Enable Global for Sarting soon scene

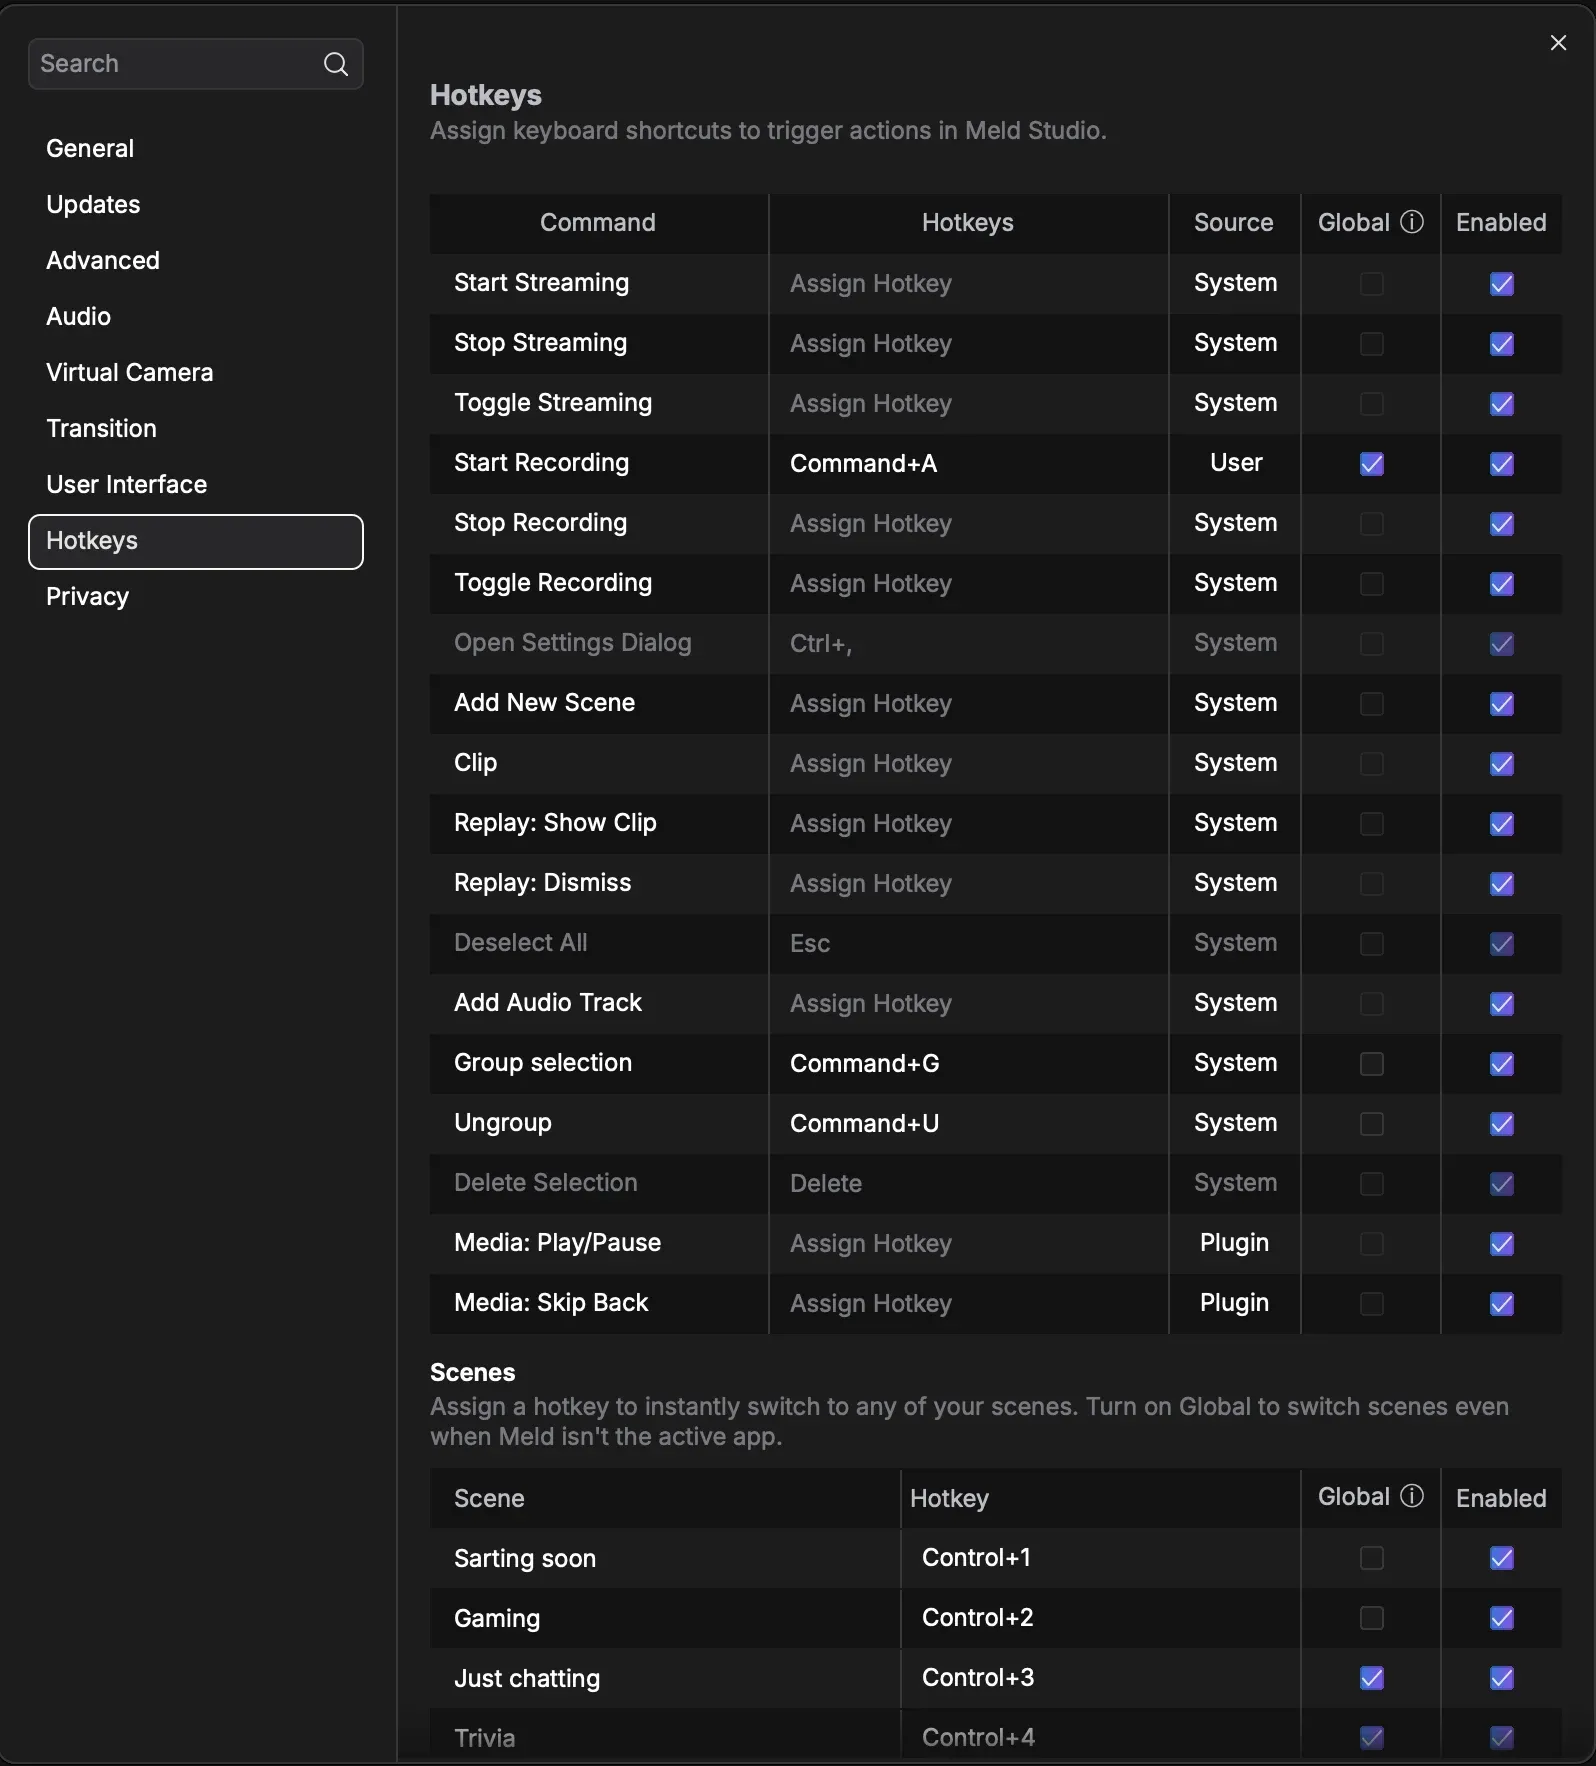(x=1372, y=1558)
